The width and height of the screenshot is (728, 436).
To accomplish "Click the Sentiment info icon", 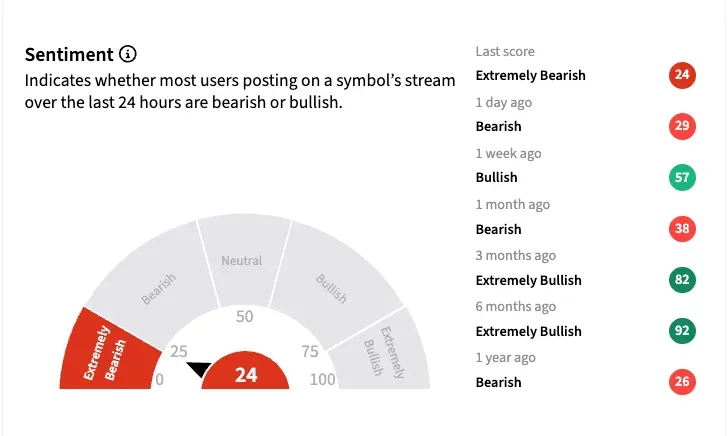I will pos(127,54).
